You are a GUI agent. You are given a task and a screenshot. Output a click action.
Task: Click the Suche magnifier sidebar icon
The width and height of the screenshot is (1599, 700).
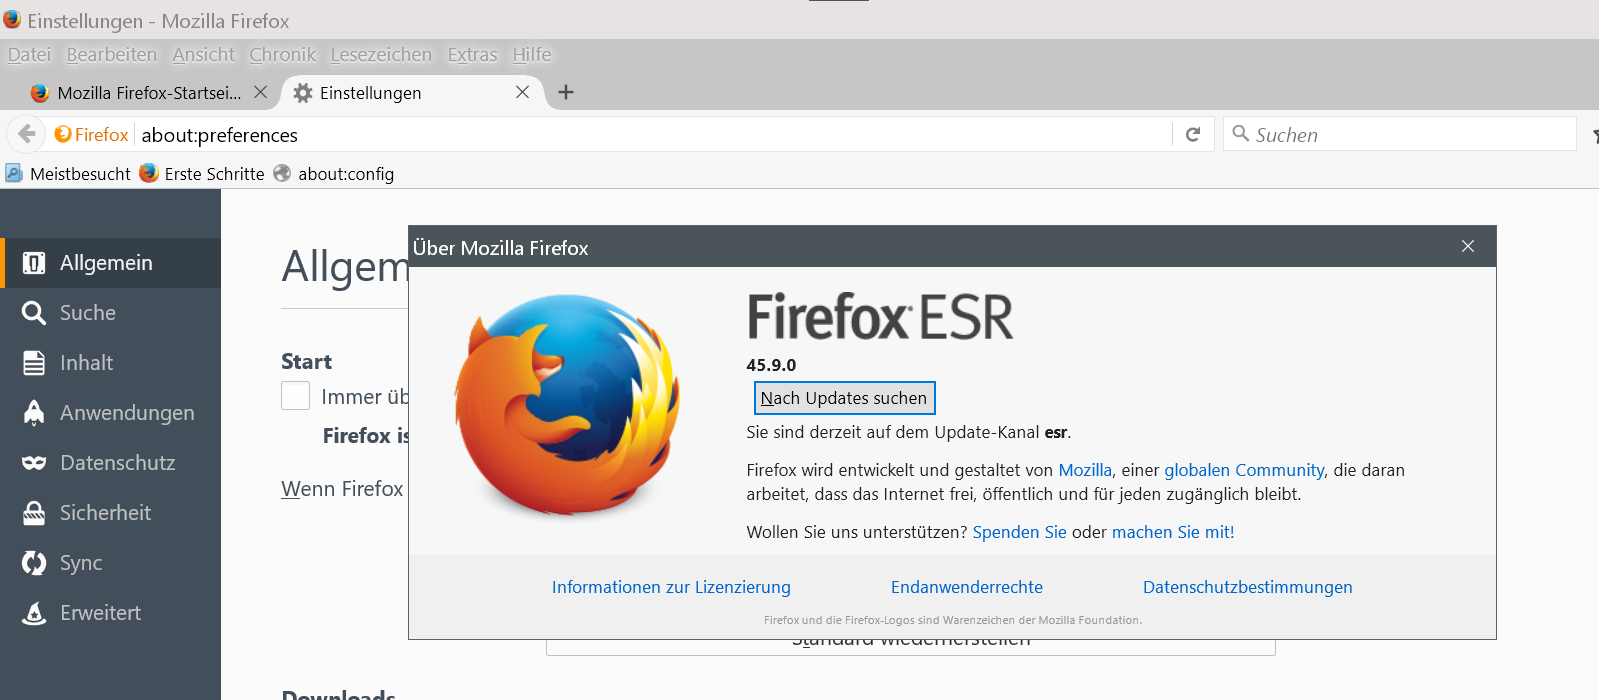[x=34, y=313]
